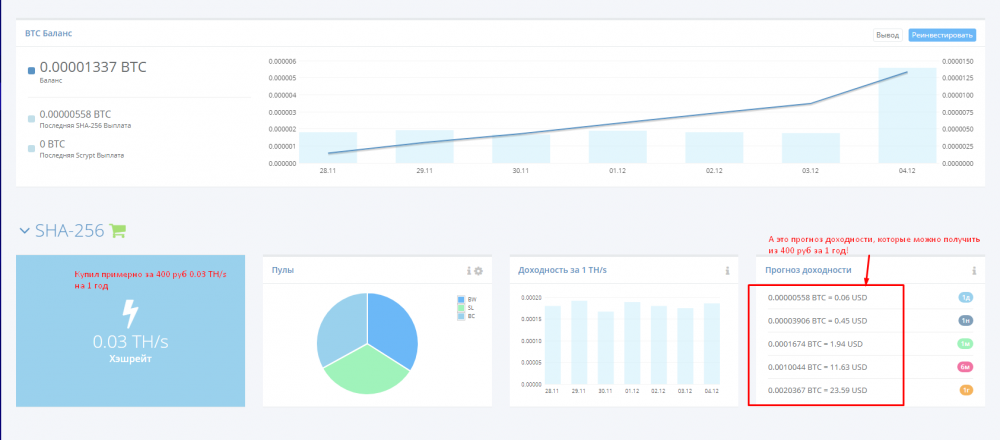Image resolution: width=1000 pixels, height=440 pixels.
Task: Click the shopping cart icon next to SHA-256
Action: (x=118, y=231)
